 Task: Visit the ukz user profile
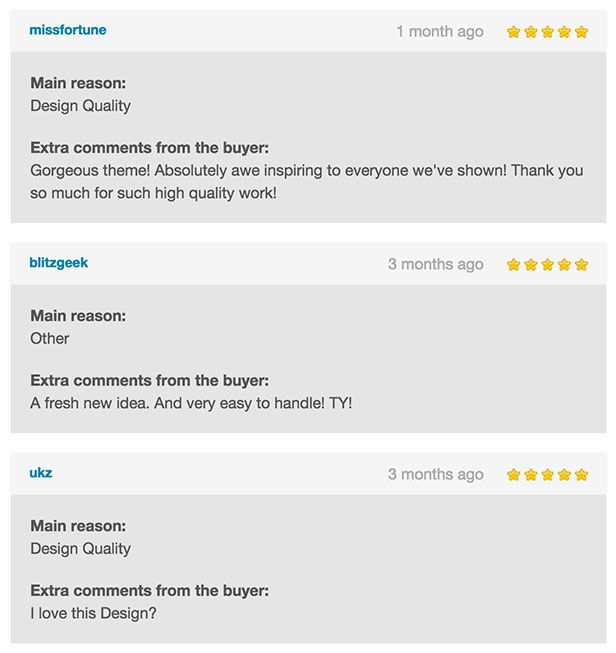click(41, 473)
